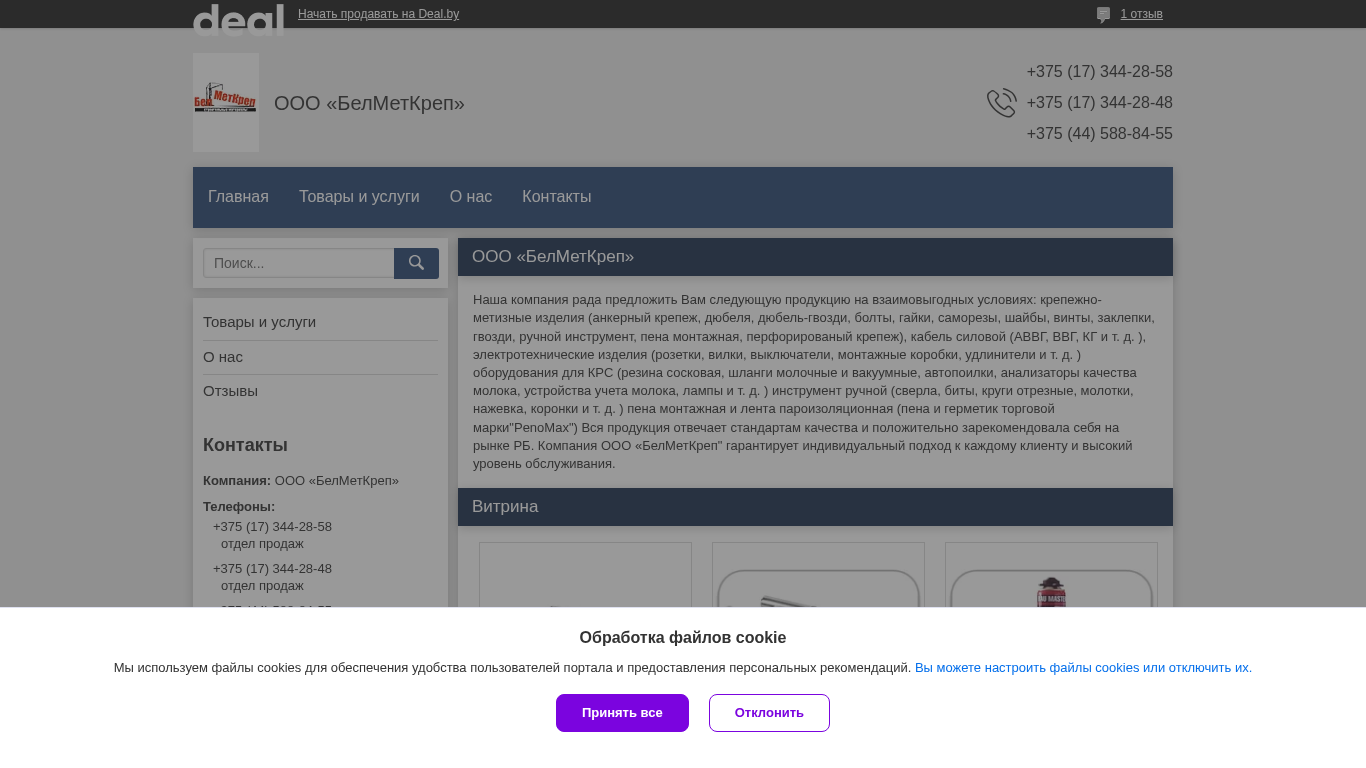Viewport: 1366px width, 768px height.
Task: Open «Контакты» navigation item
Action: [x=556, y=197]
